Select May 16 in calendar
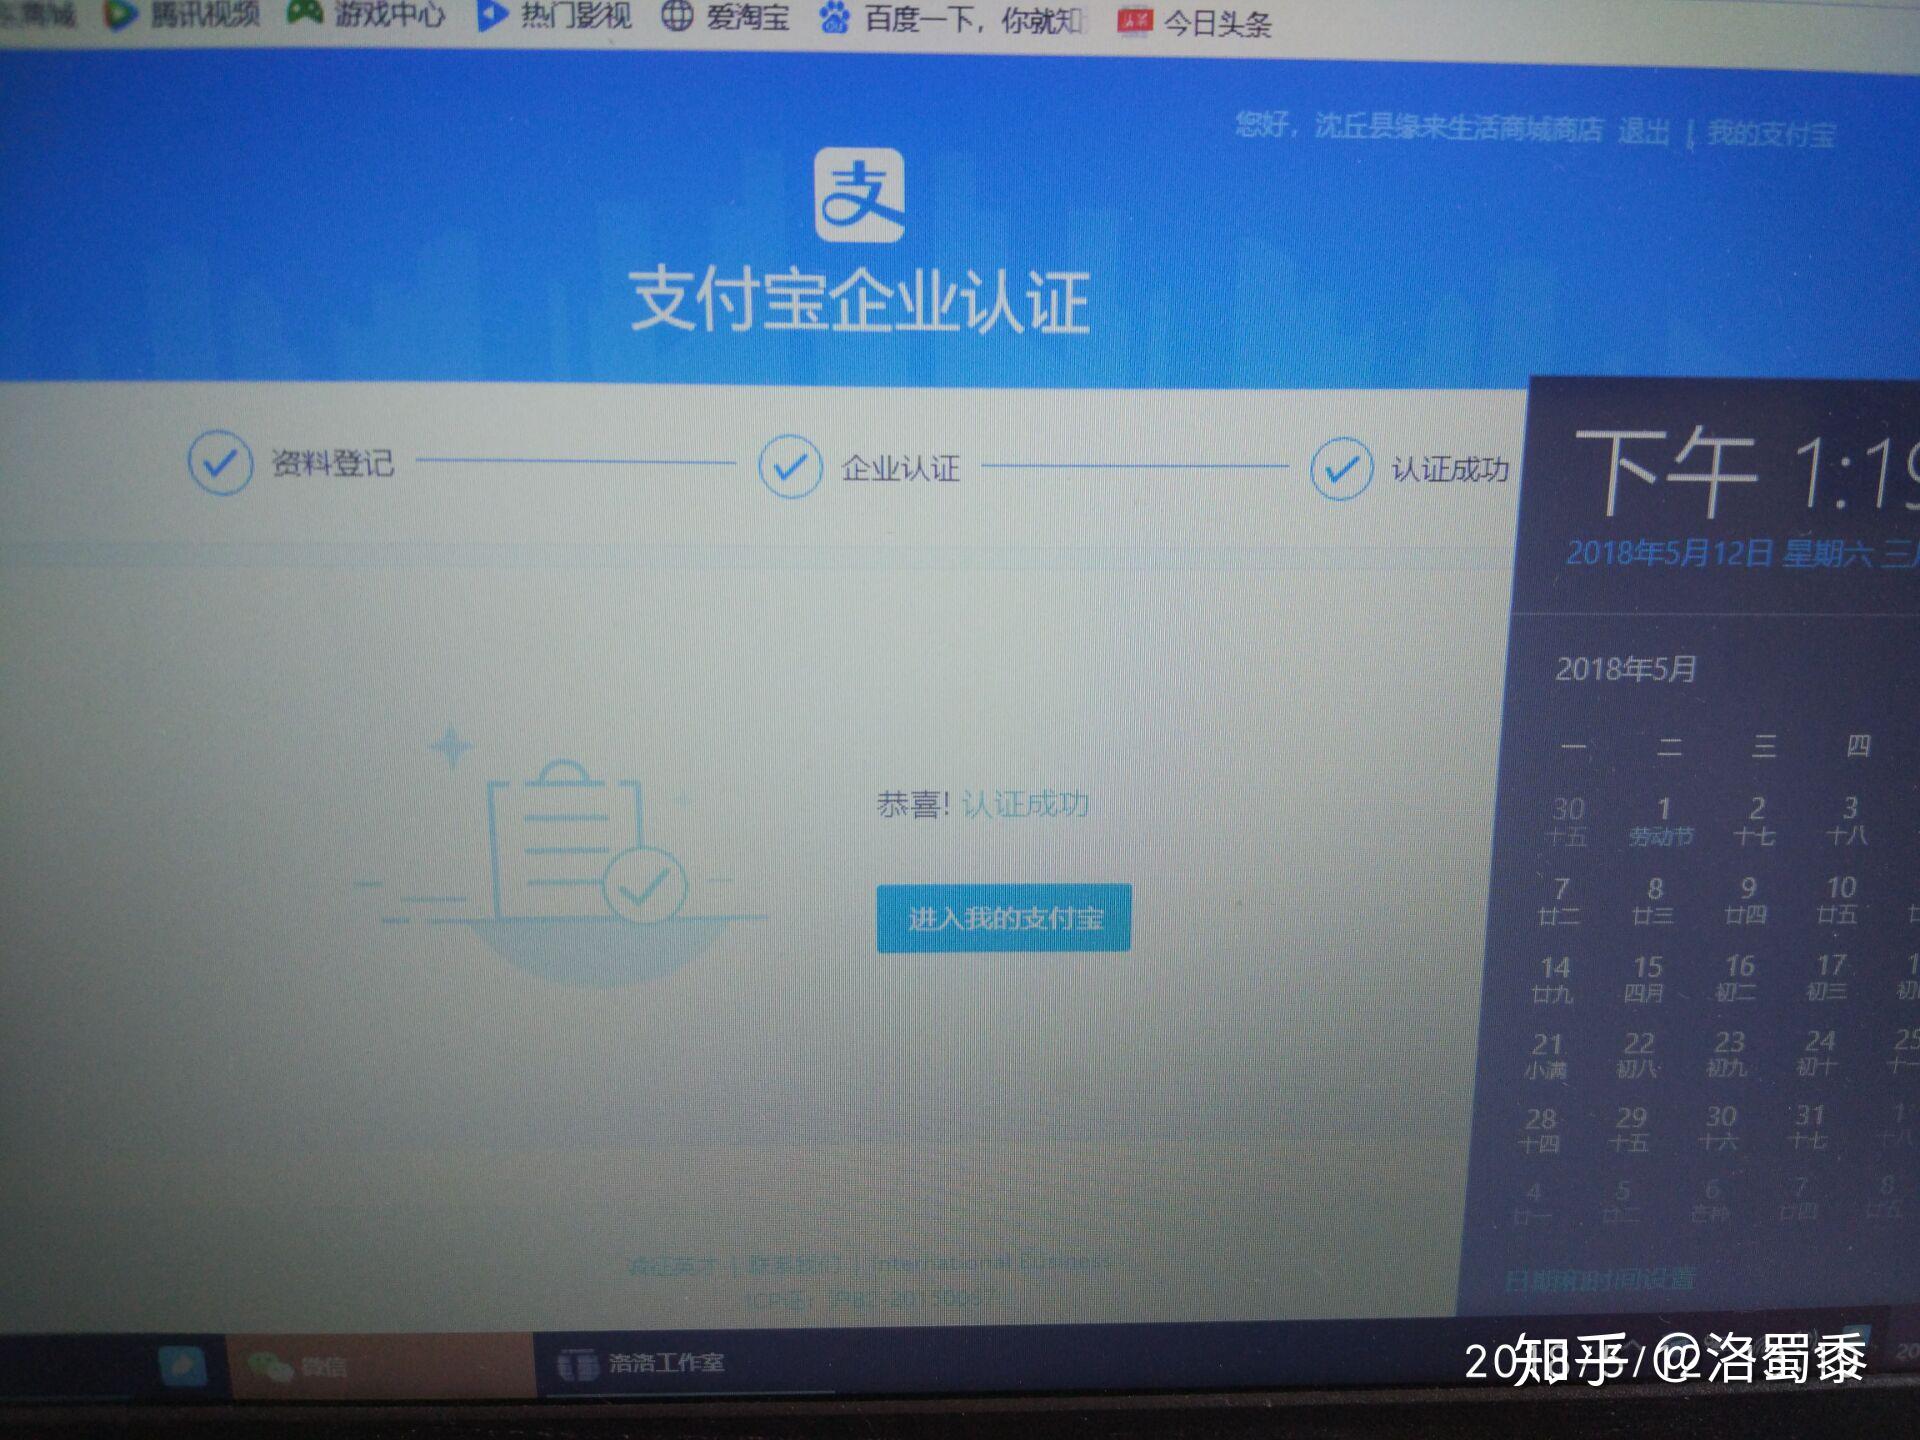 point(1738,977)
